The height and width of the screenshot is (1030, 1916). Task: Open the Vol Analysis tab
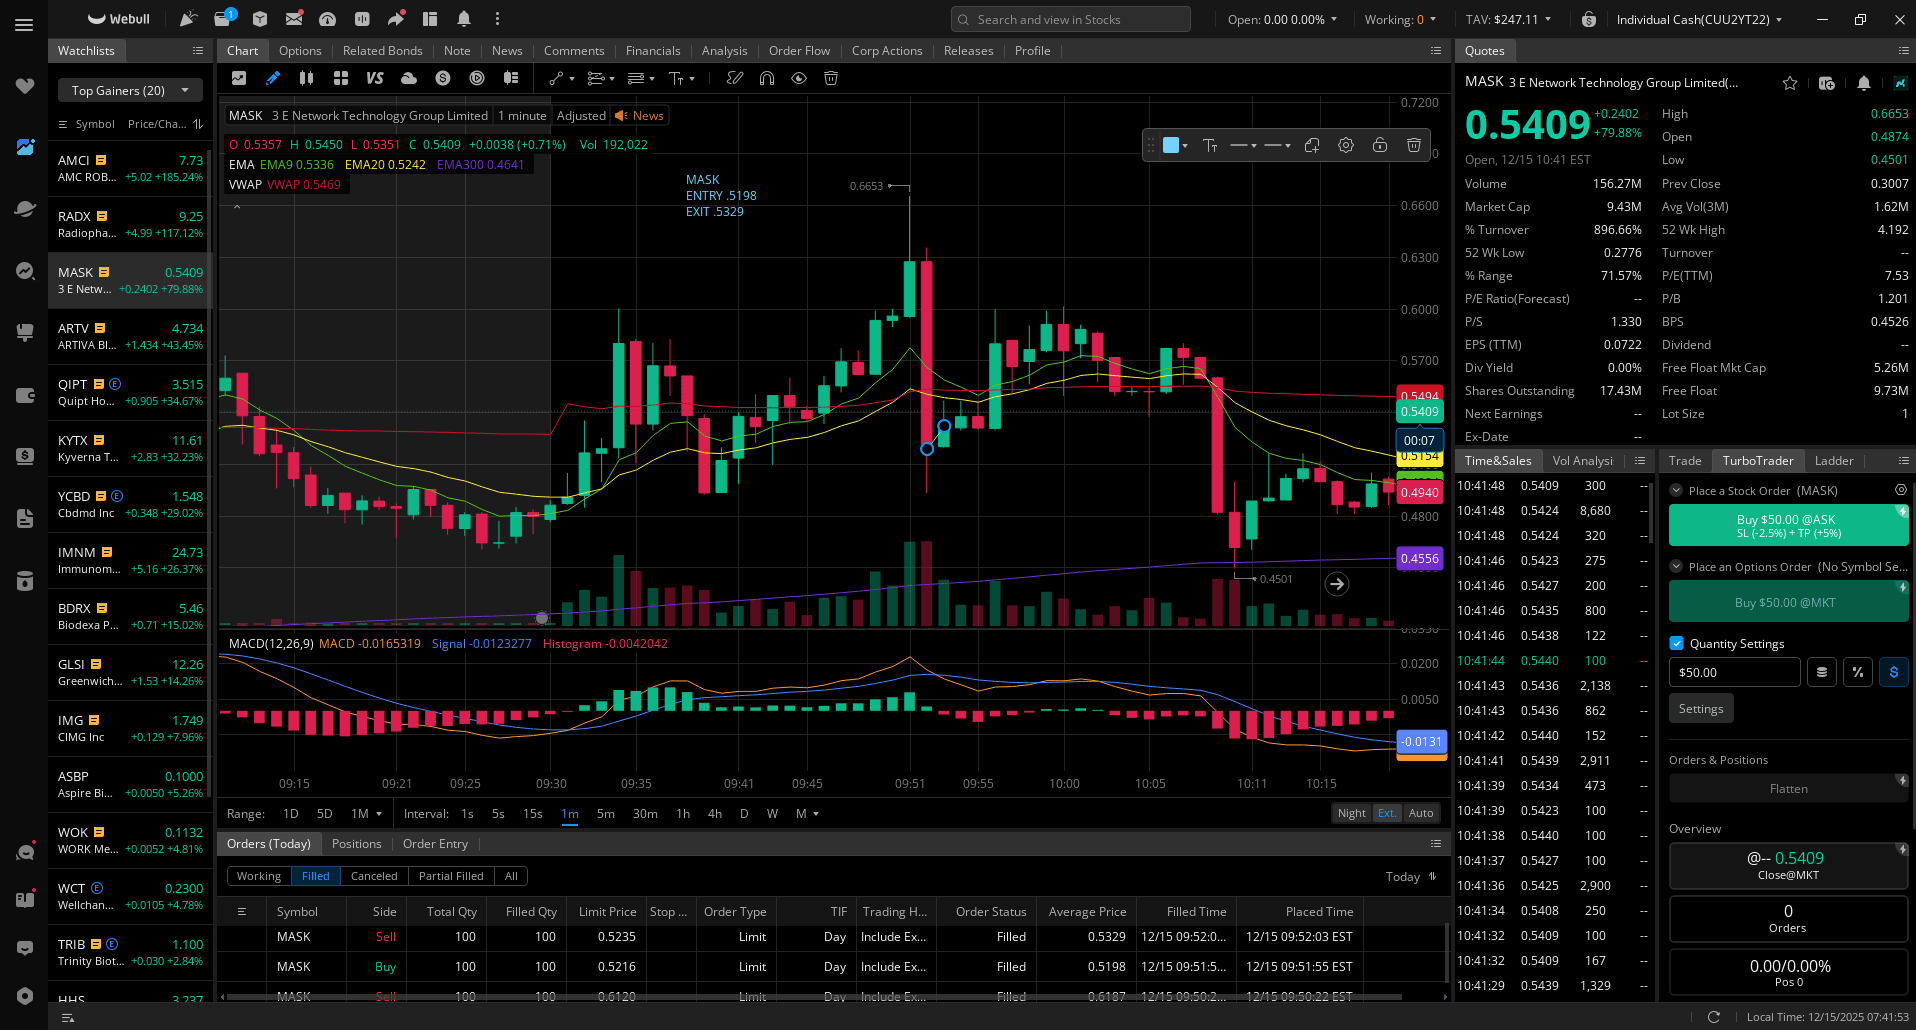coord(1583,461)
